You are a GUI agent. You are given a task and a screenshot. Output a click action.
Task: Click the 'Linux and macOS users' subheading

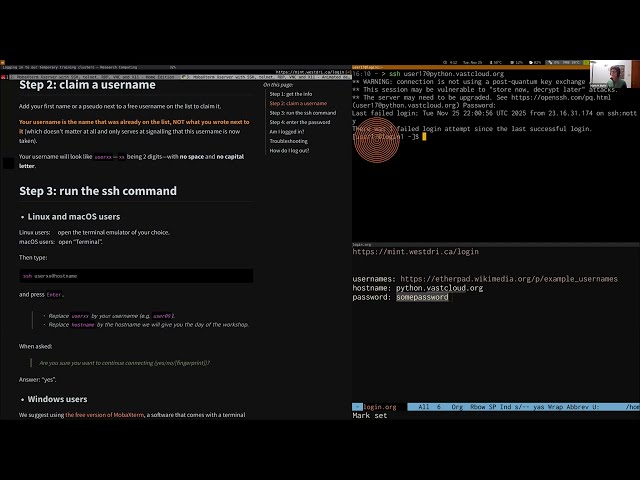74,217
